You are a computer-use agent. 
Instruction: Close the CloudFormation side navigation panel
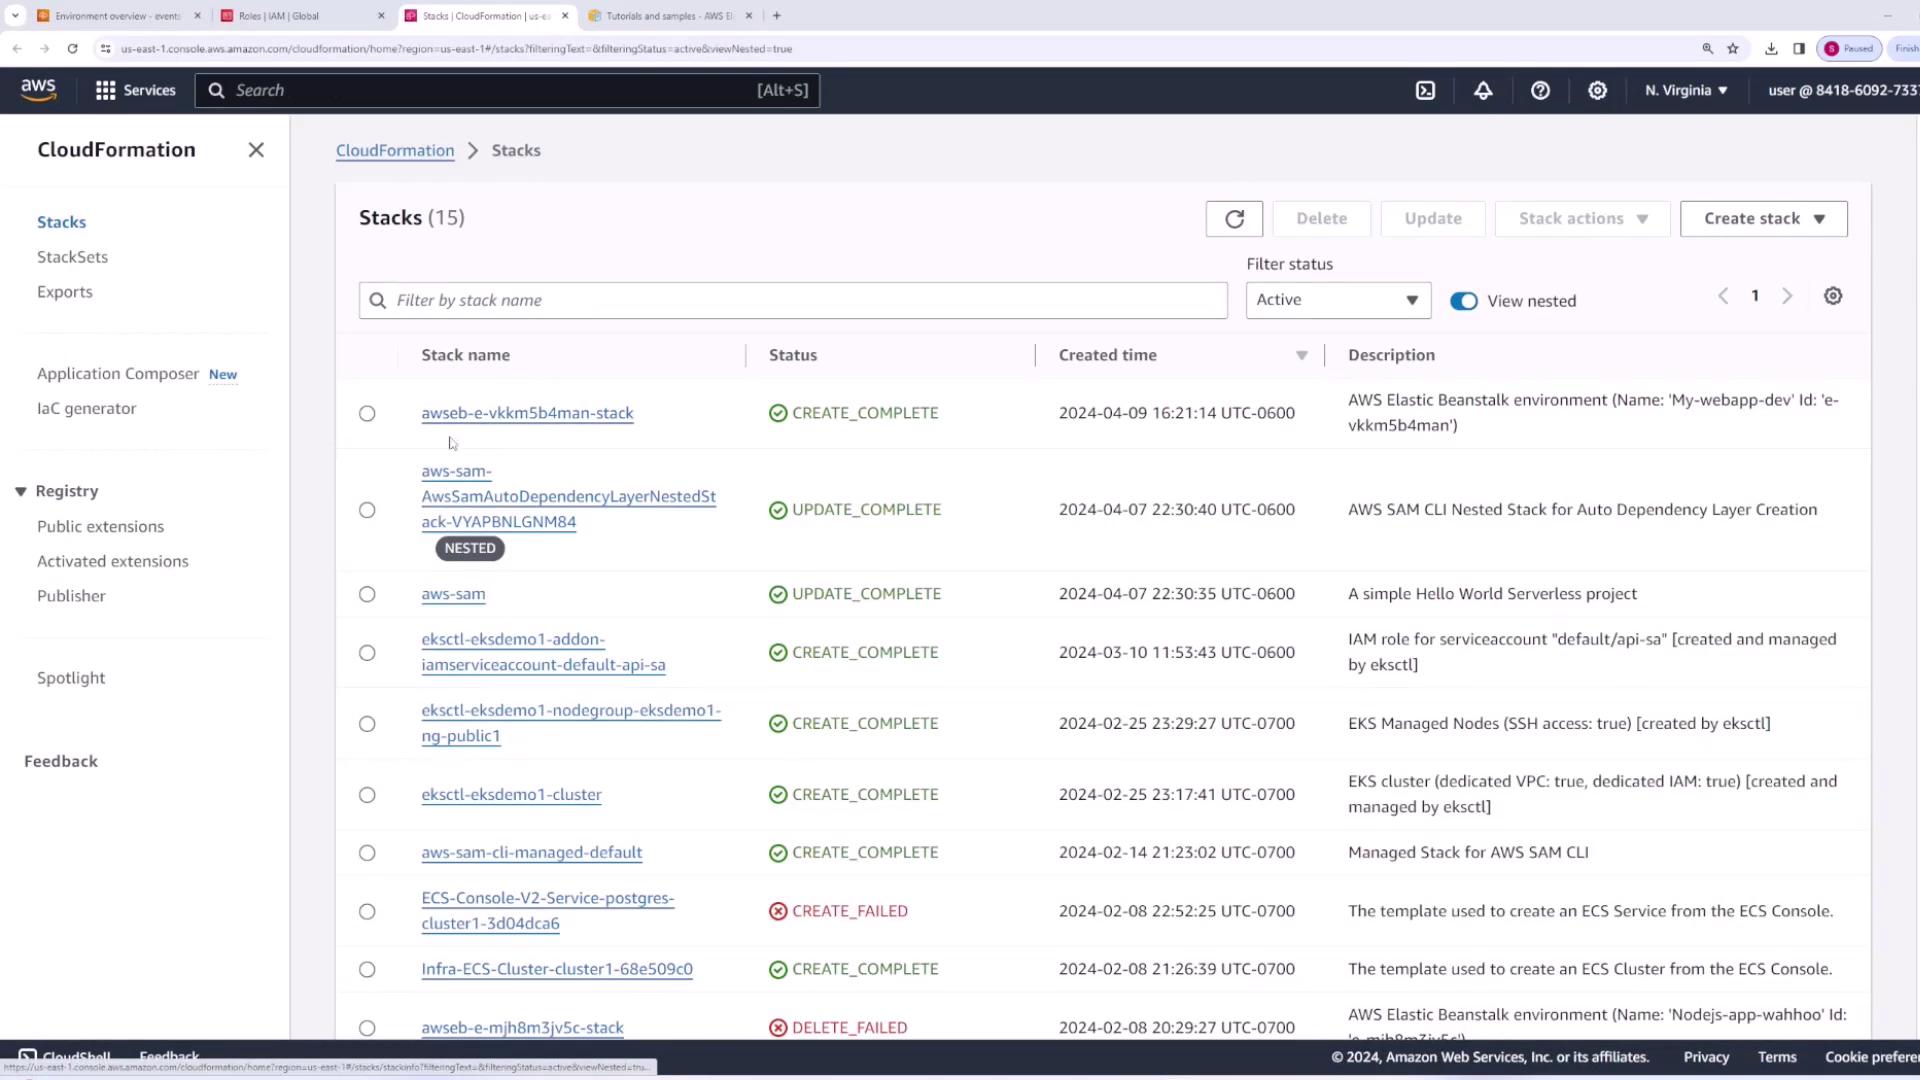[256, 150]
